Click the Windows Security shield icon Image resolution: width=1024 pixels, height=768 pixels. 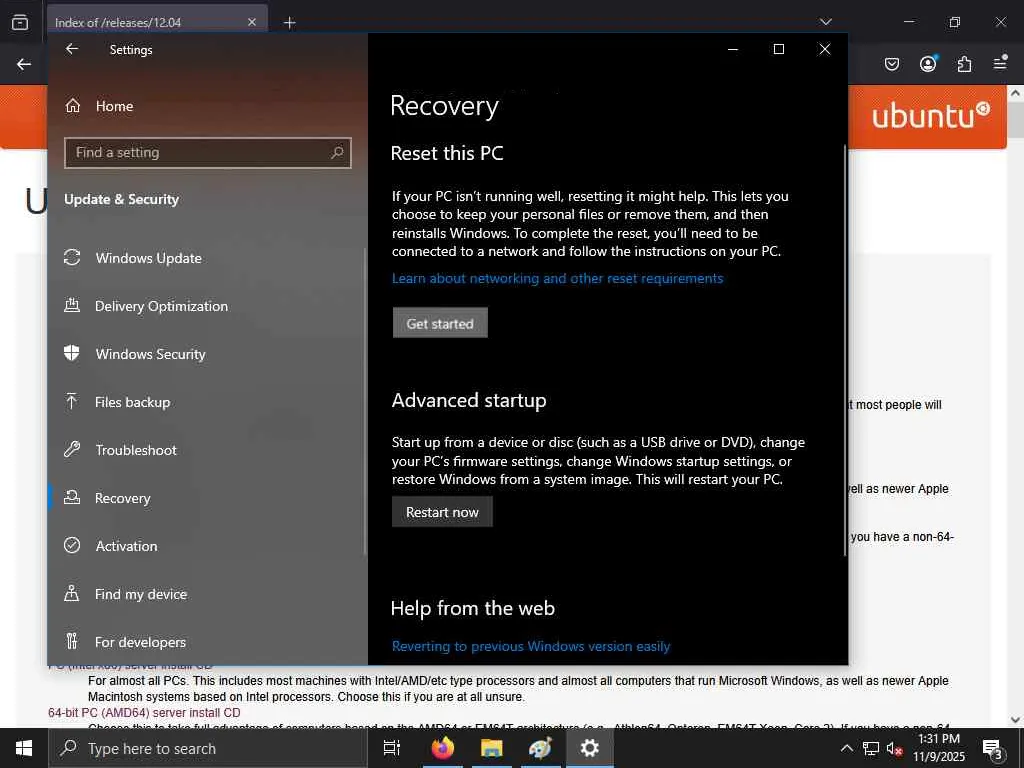tap(72, 353)
